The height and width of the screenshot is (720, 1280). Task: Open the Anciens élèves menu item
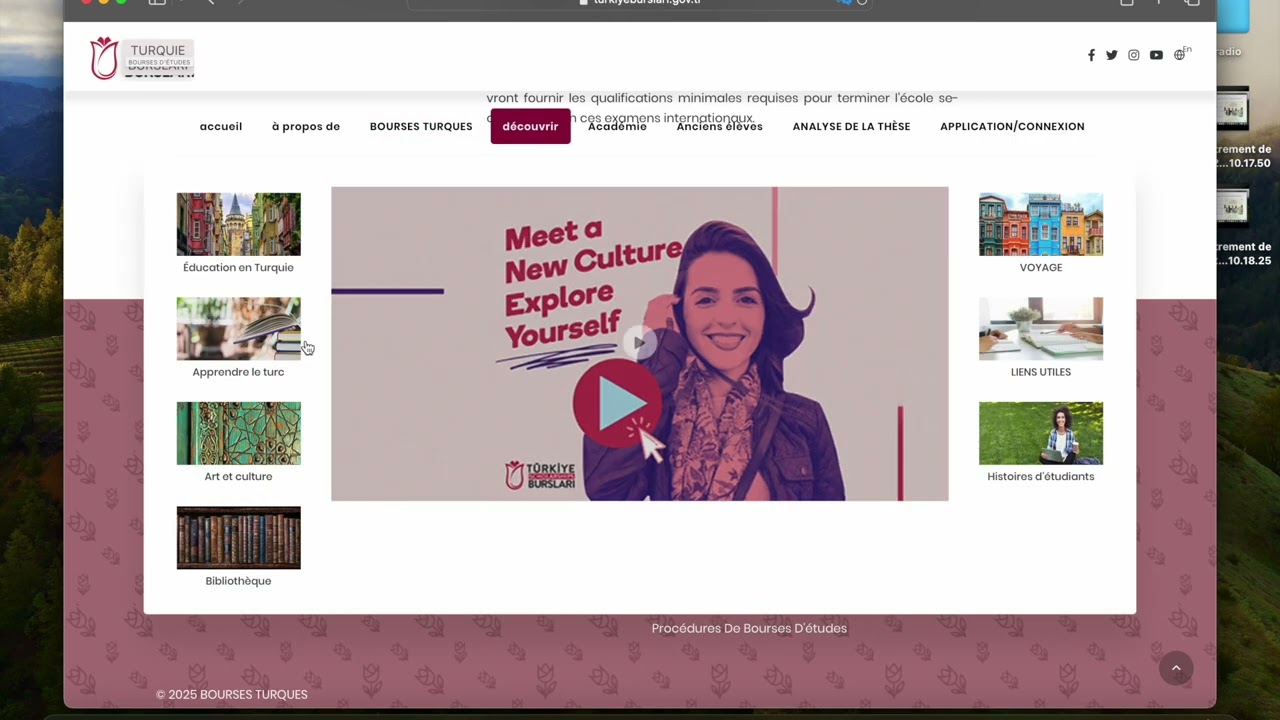[x=720, y=127]
